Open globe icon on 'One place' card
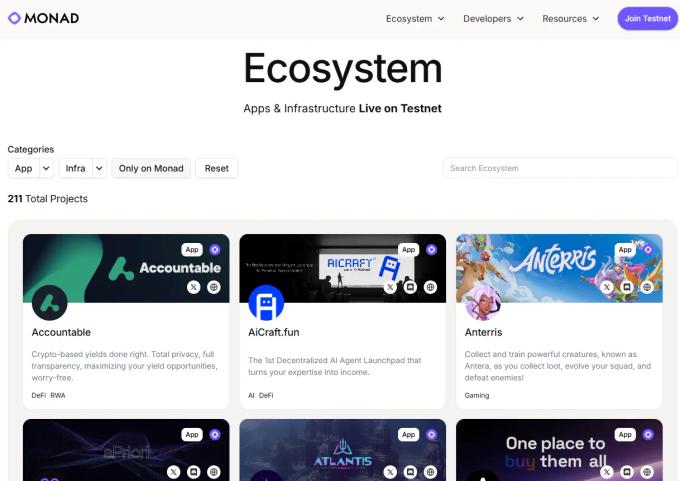Viewport: 680px width, 481px height. pyautogui.click(x=647, y=472)
